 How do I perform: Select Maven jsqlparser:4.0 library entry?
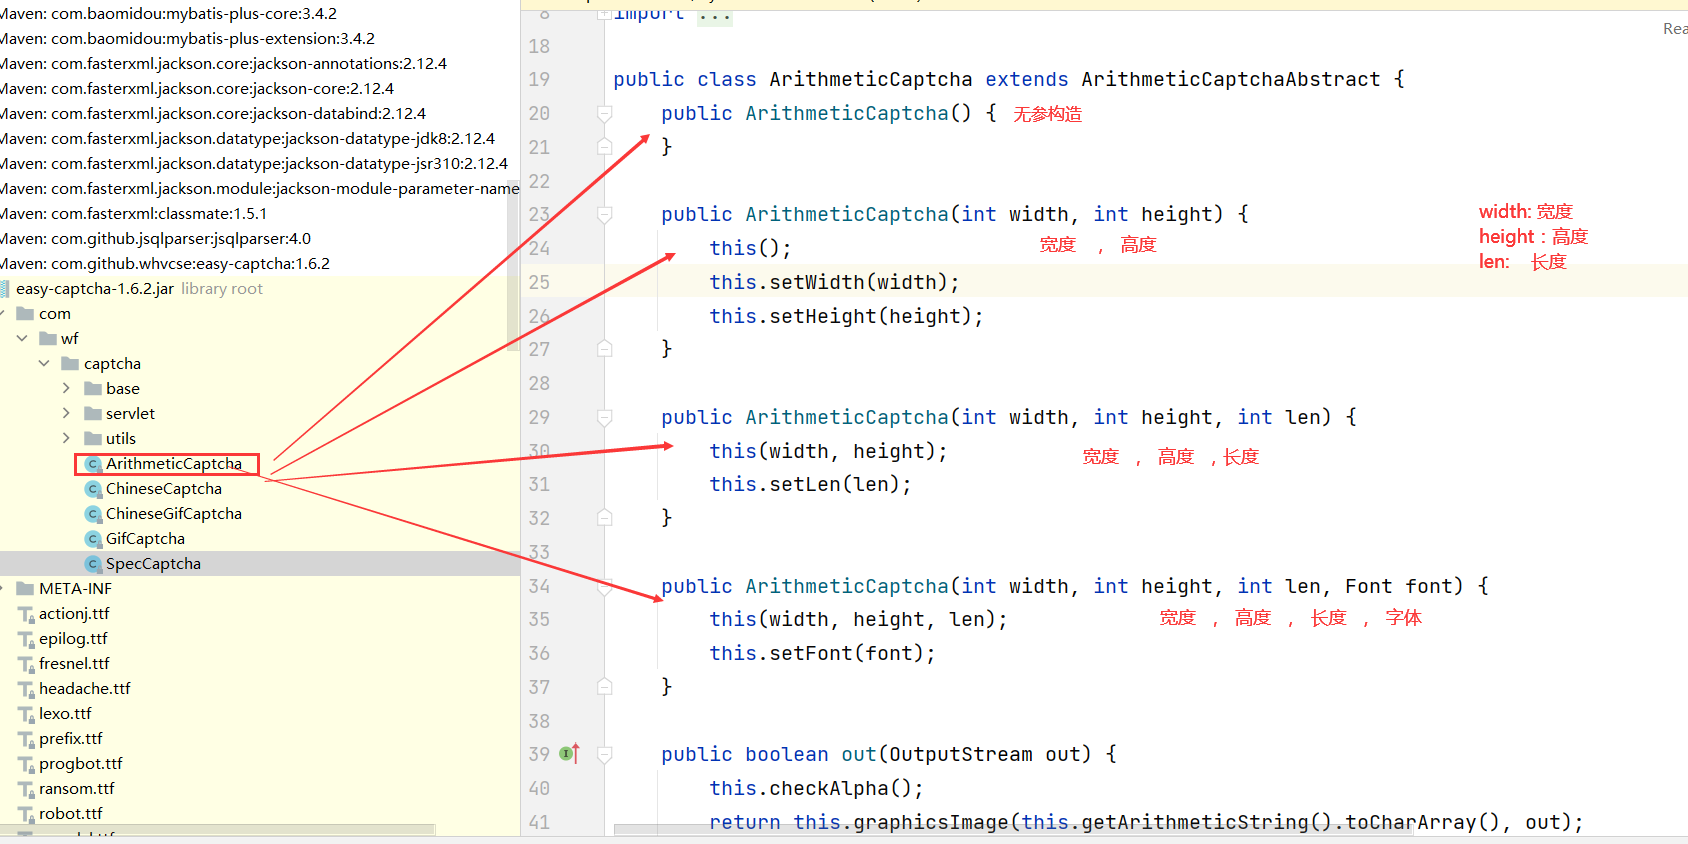(155, 239)
